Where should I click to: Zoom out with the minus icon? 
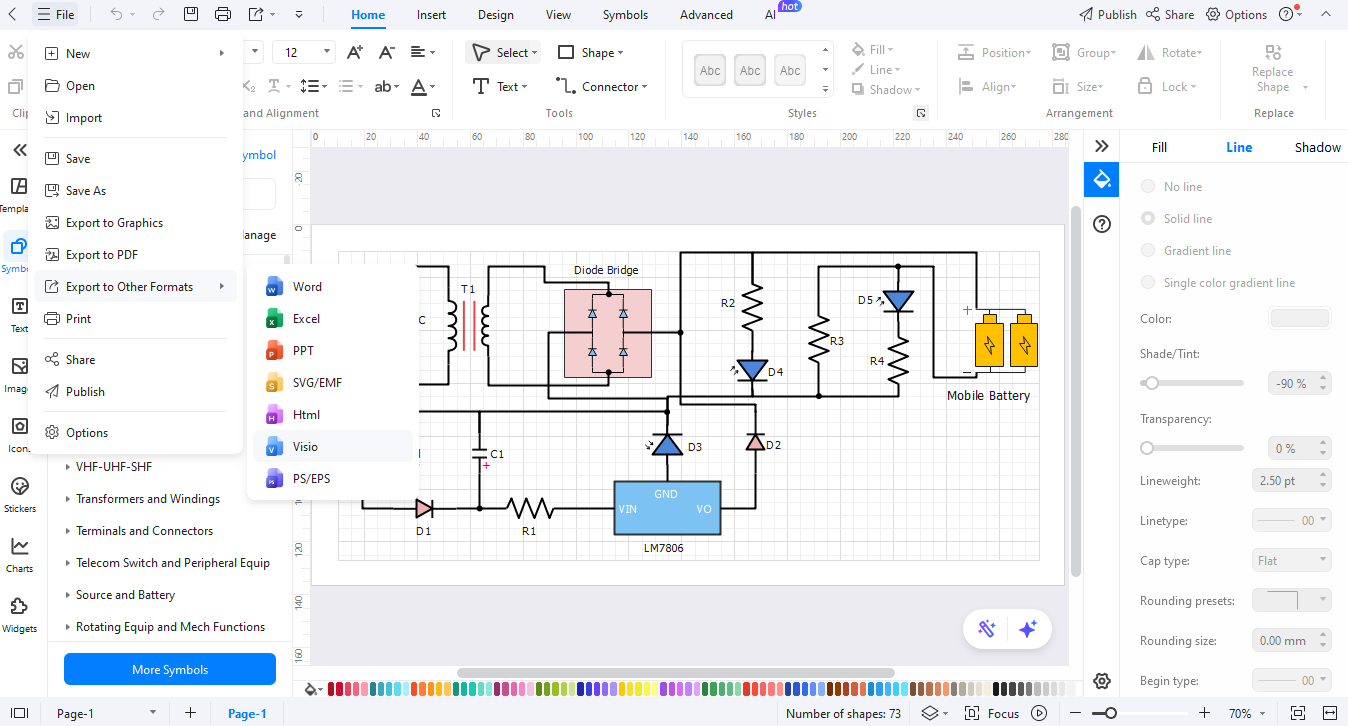point(1075,713)
